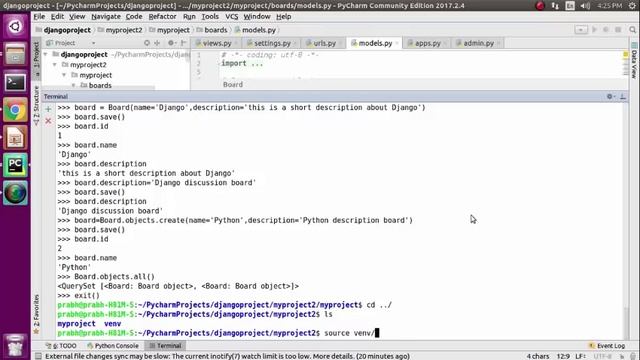Open the sound volume indicator
This screenshot has height=360, width=640.
585,6
